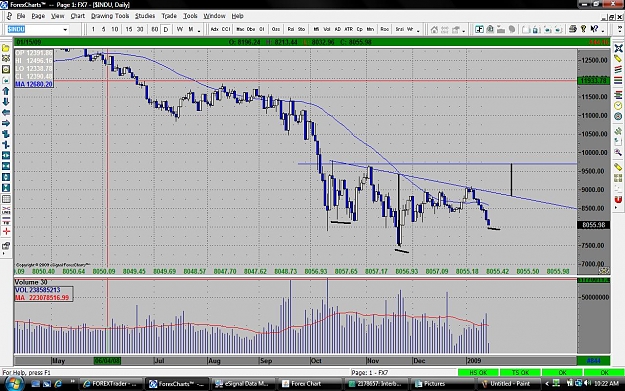Click the left arrow icon in left sidebar
The height and width of the screenshot is (391, 625).
click(x=6, y=113)
